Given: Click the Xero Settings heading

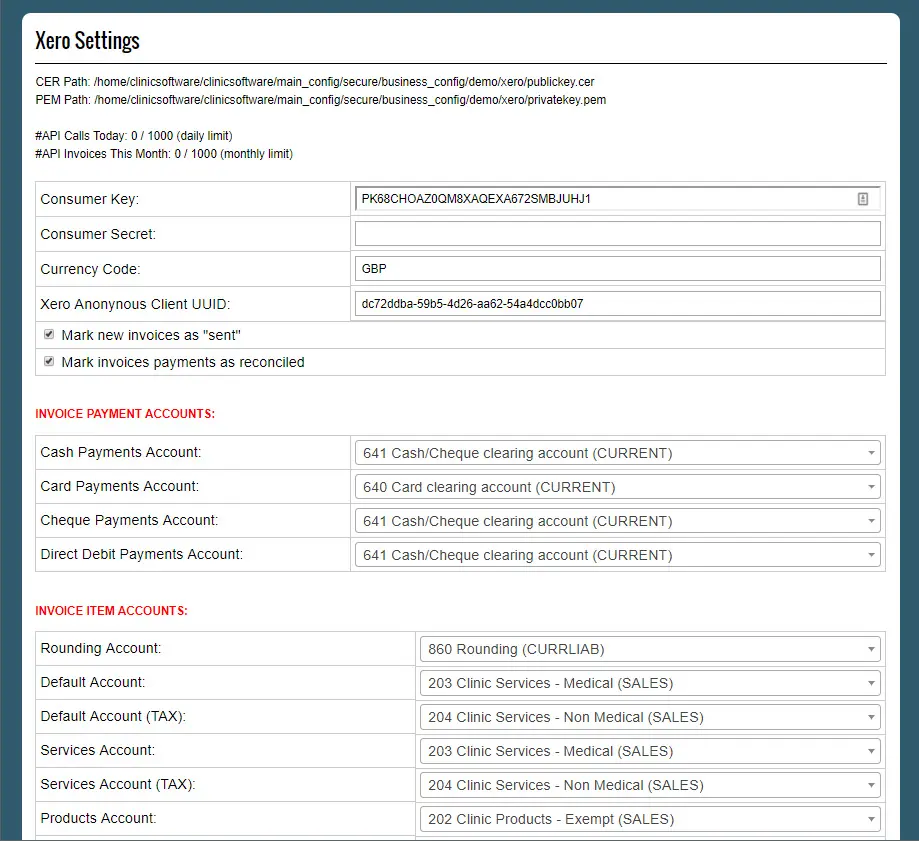Looking at the screenshot, I should click(x=87, y=41).
